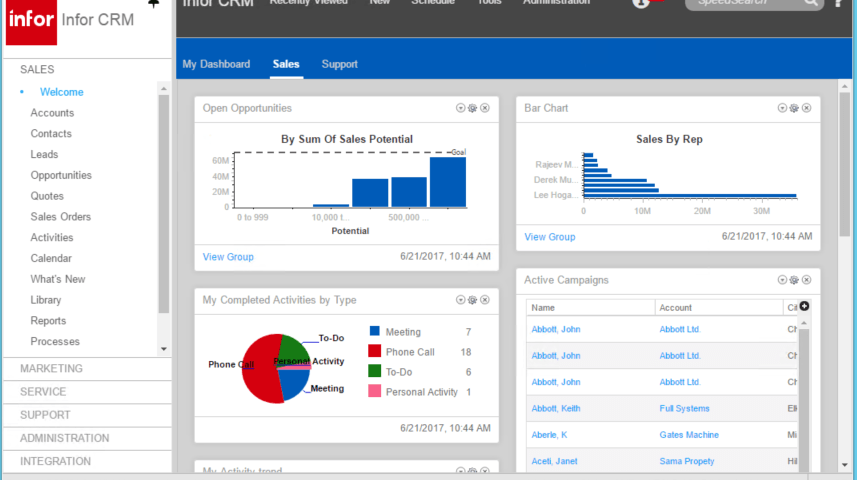Collapse the Bar Chart widget

click(782, 108)
